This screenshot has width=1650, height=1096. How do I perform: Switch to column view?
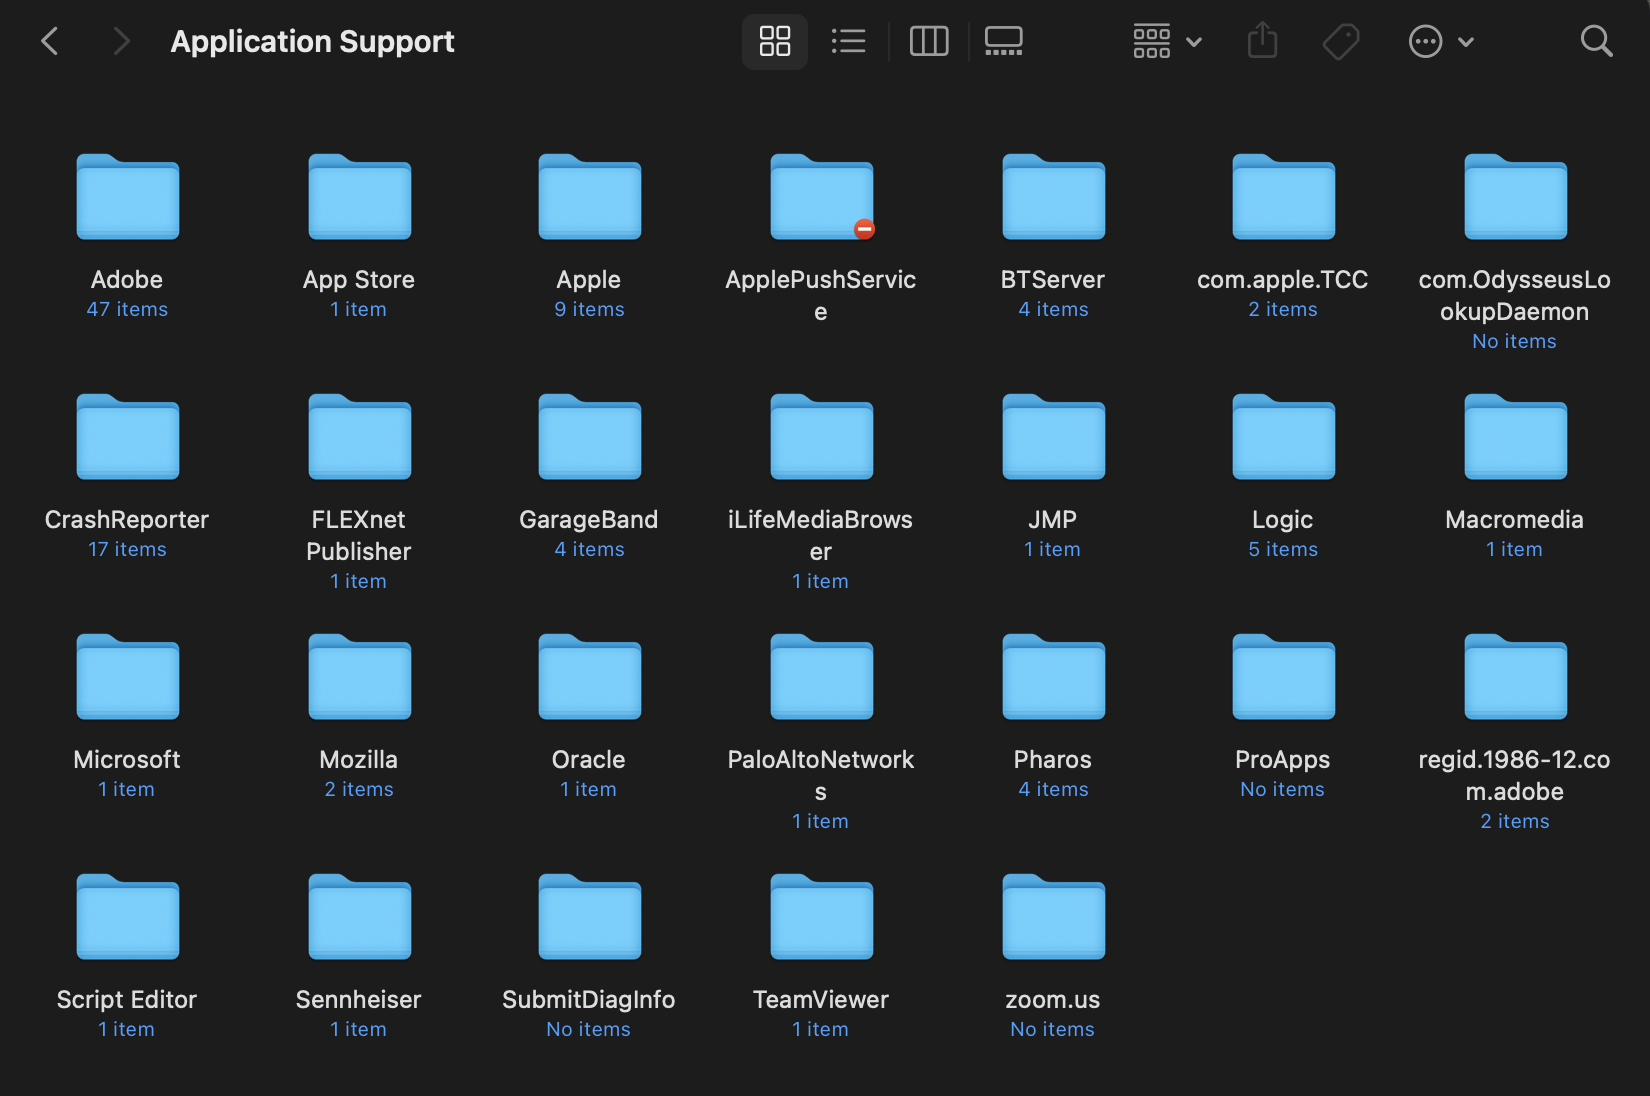pos(929,41)
